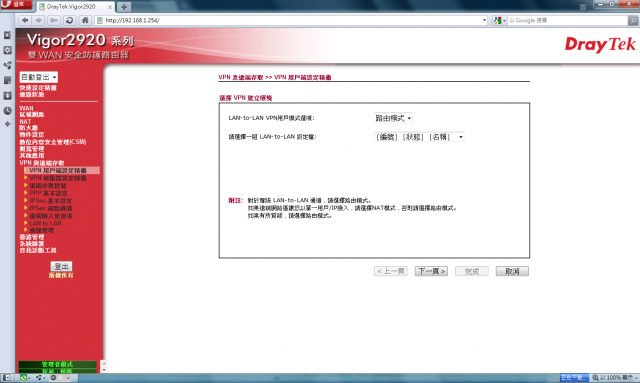Open the Opera Unite share sidebar icon

[x=7, y=65]
